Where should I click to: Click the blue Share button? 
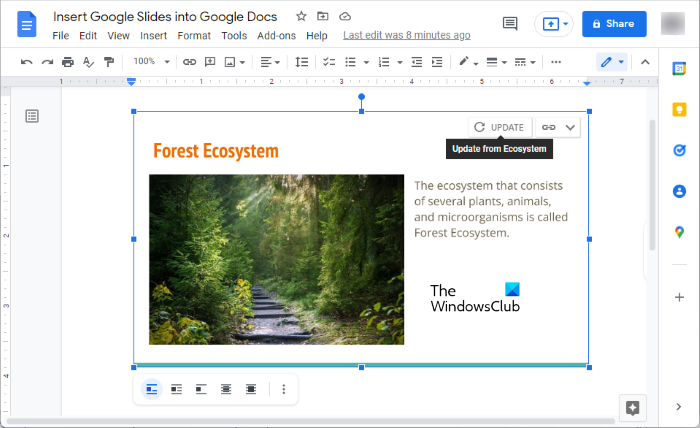614,23
